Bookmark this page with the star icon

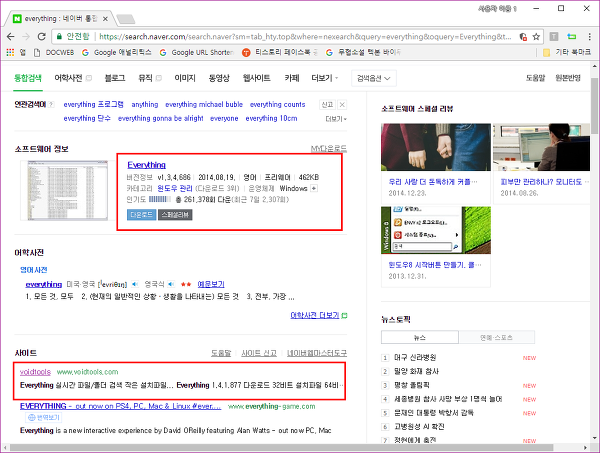[x=536, y=37]
